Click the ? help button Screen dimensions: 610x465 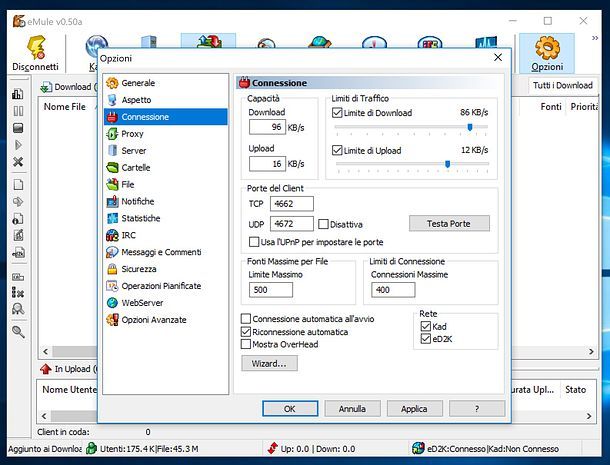point(477,409)
